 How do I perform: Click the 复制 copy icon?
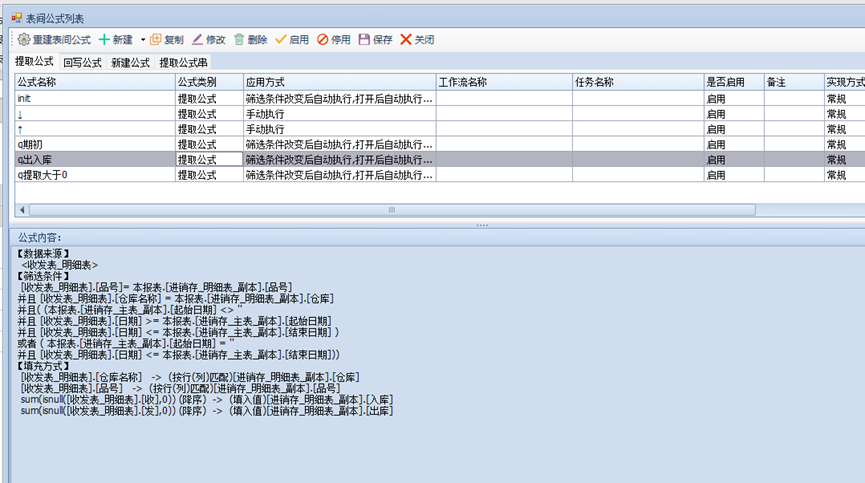pyautogui.click(x=155, y=40)
